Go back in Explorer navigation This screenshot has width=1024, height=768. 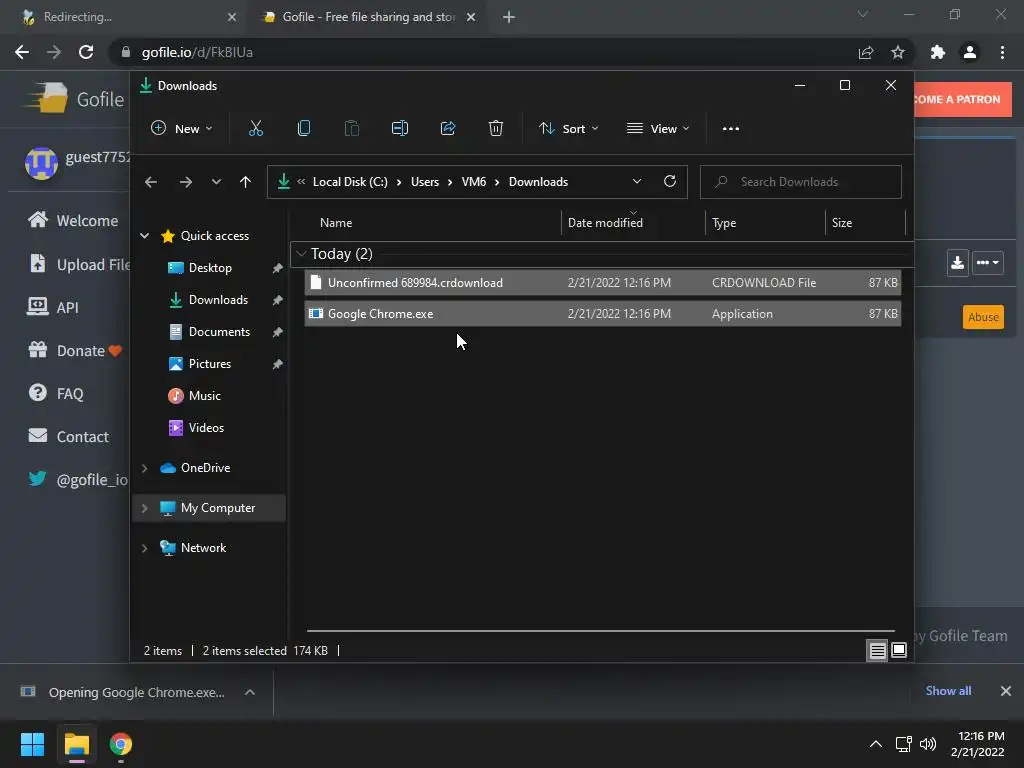(151, 182)
